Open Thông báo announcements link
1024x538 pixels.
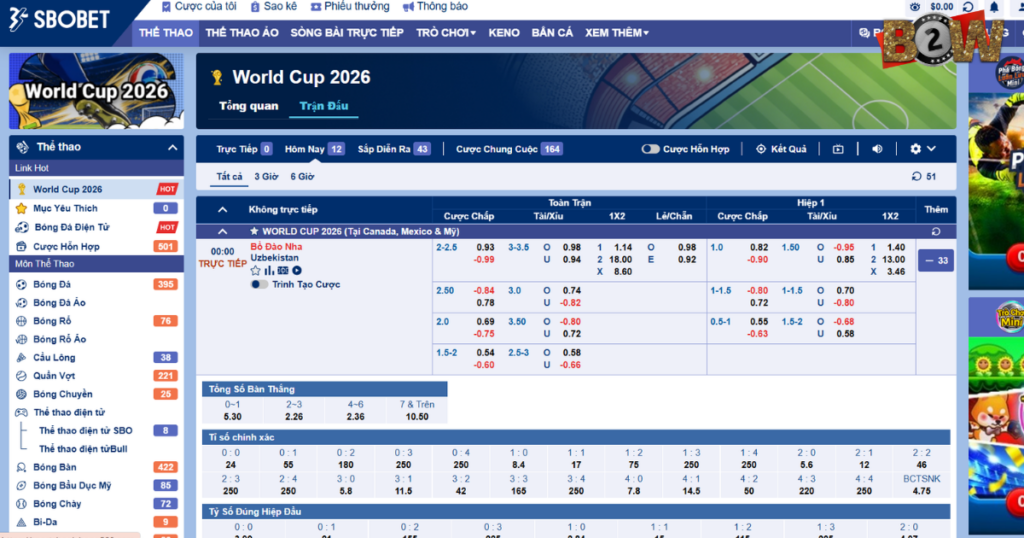point(435,7)
